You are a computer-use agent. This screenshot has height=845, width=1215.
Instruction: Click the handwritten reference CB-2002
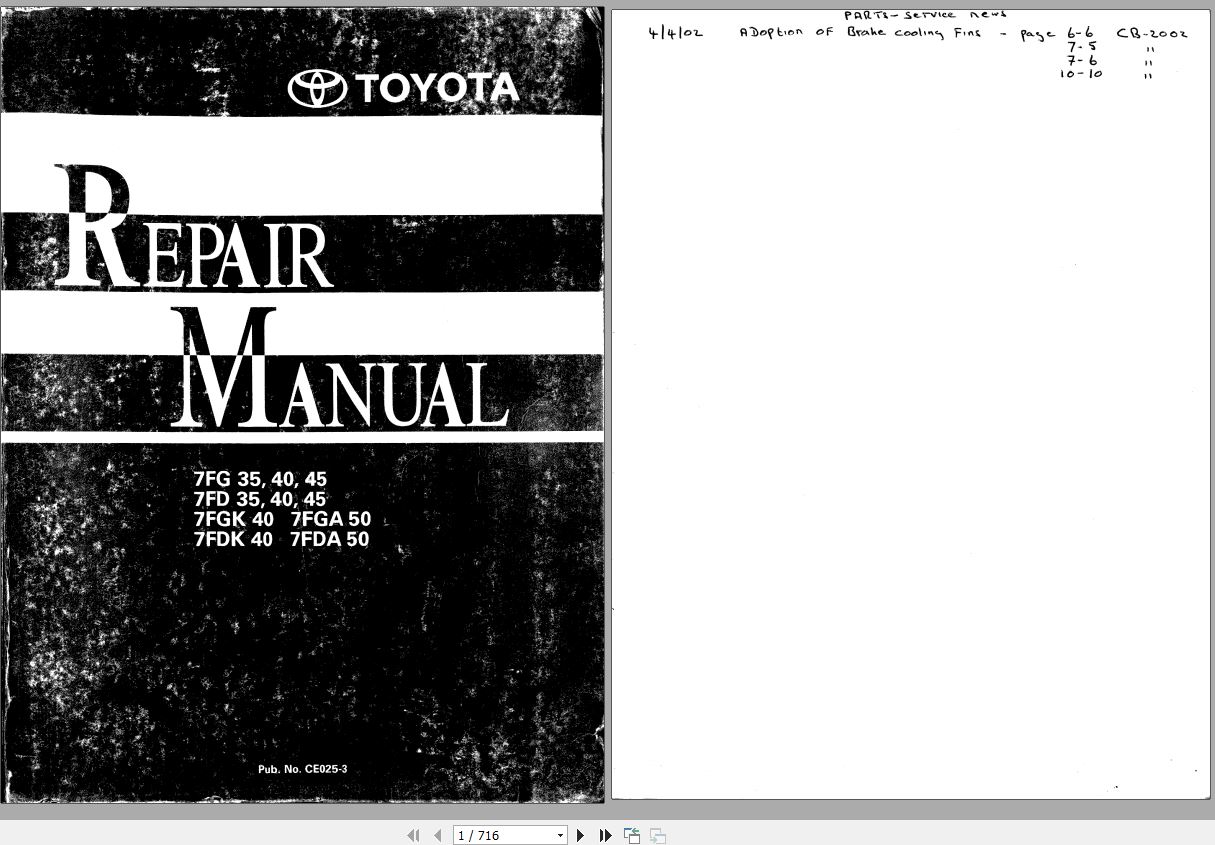(1152, 33)
